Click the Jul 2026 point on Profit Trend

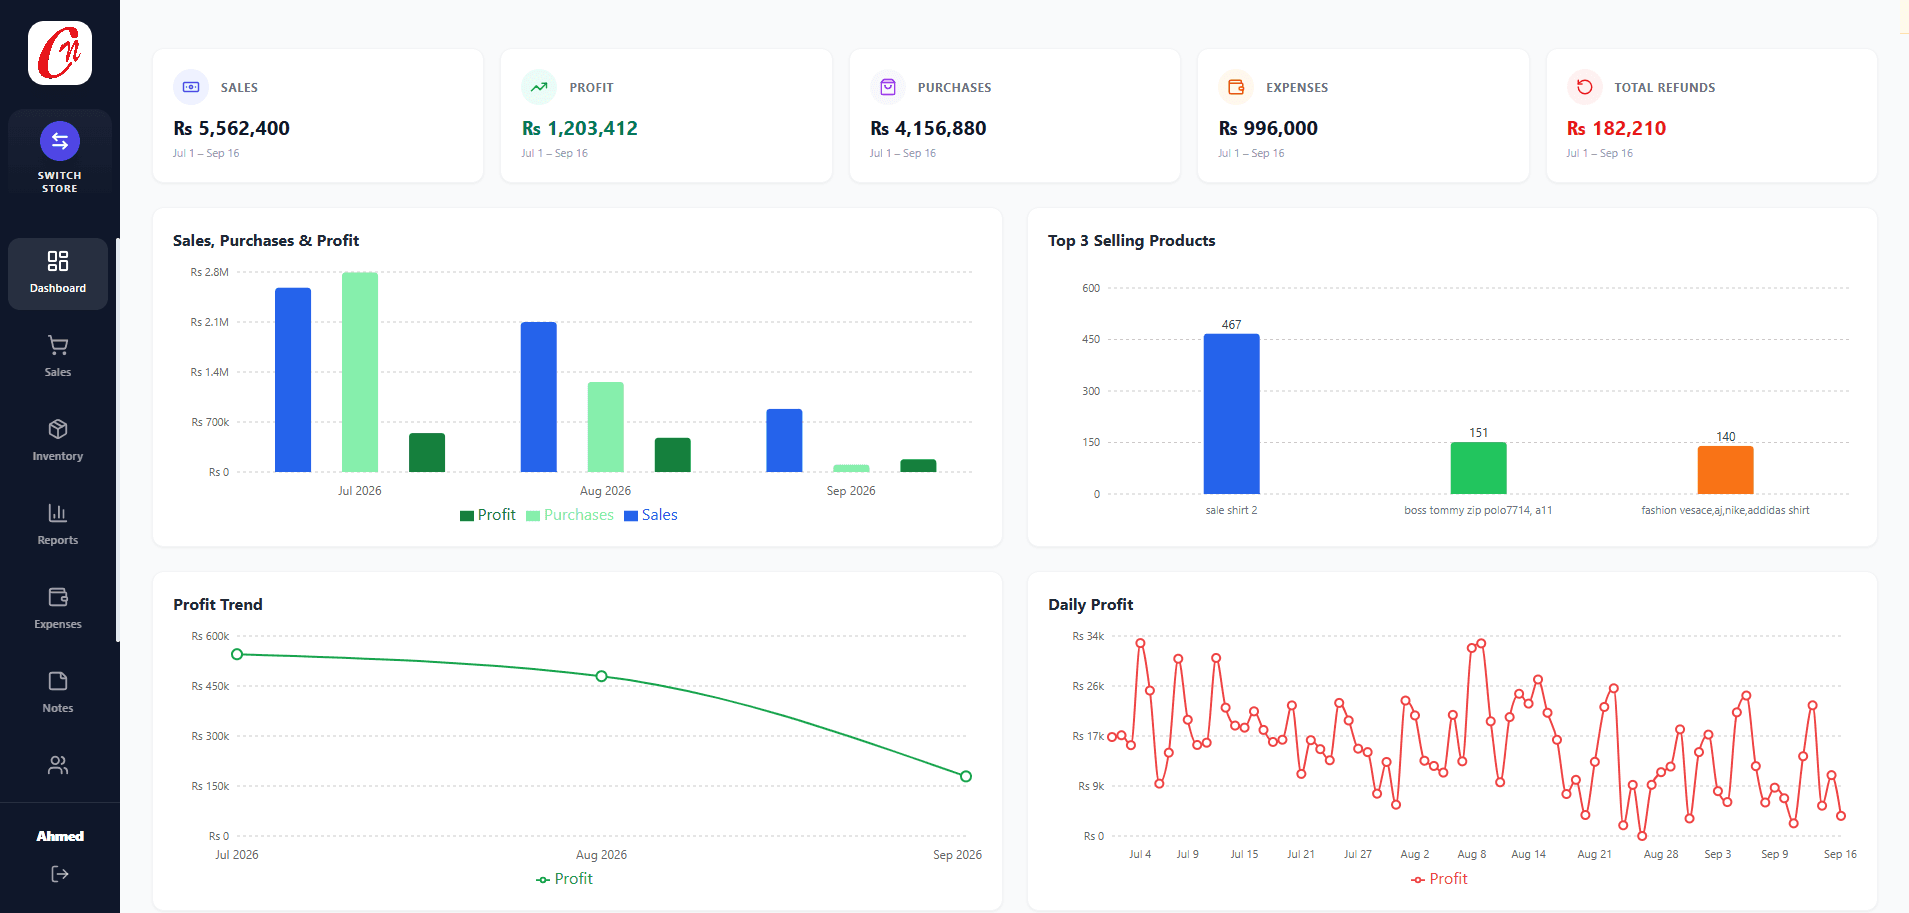[x=237, y=654]
